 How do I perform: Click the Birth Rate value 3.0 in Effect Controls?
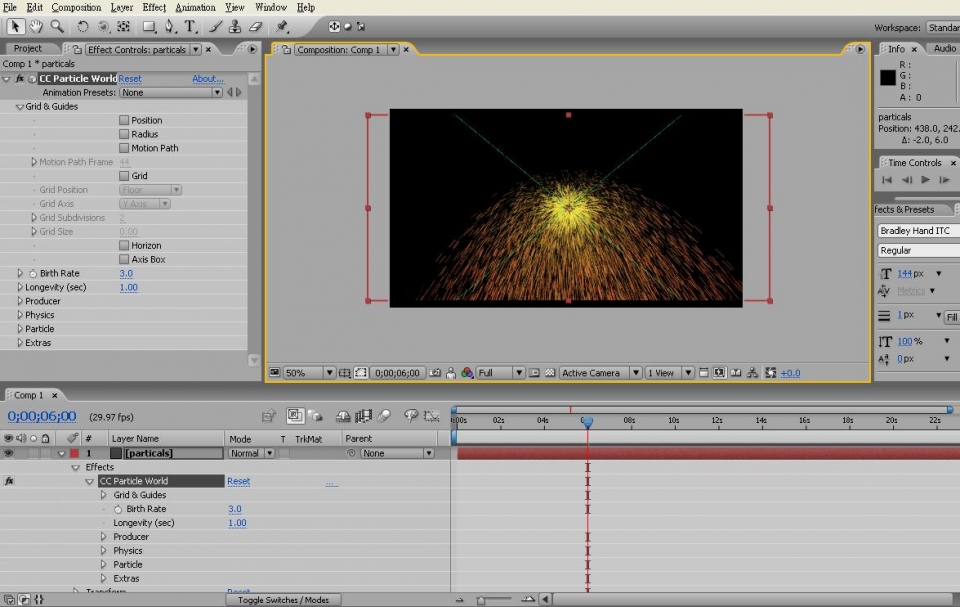pos(126,273)
